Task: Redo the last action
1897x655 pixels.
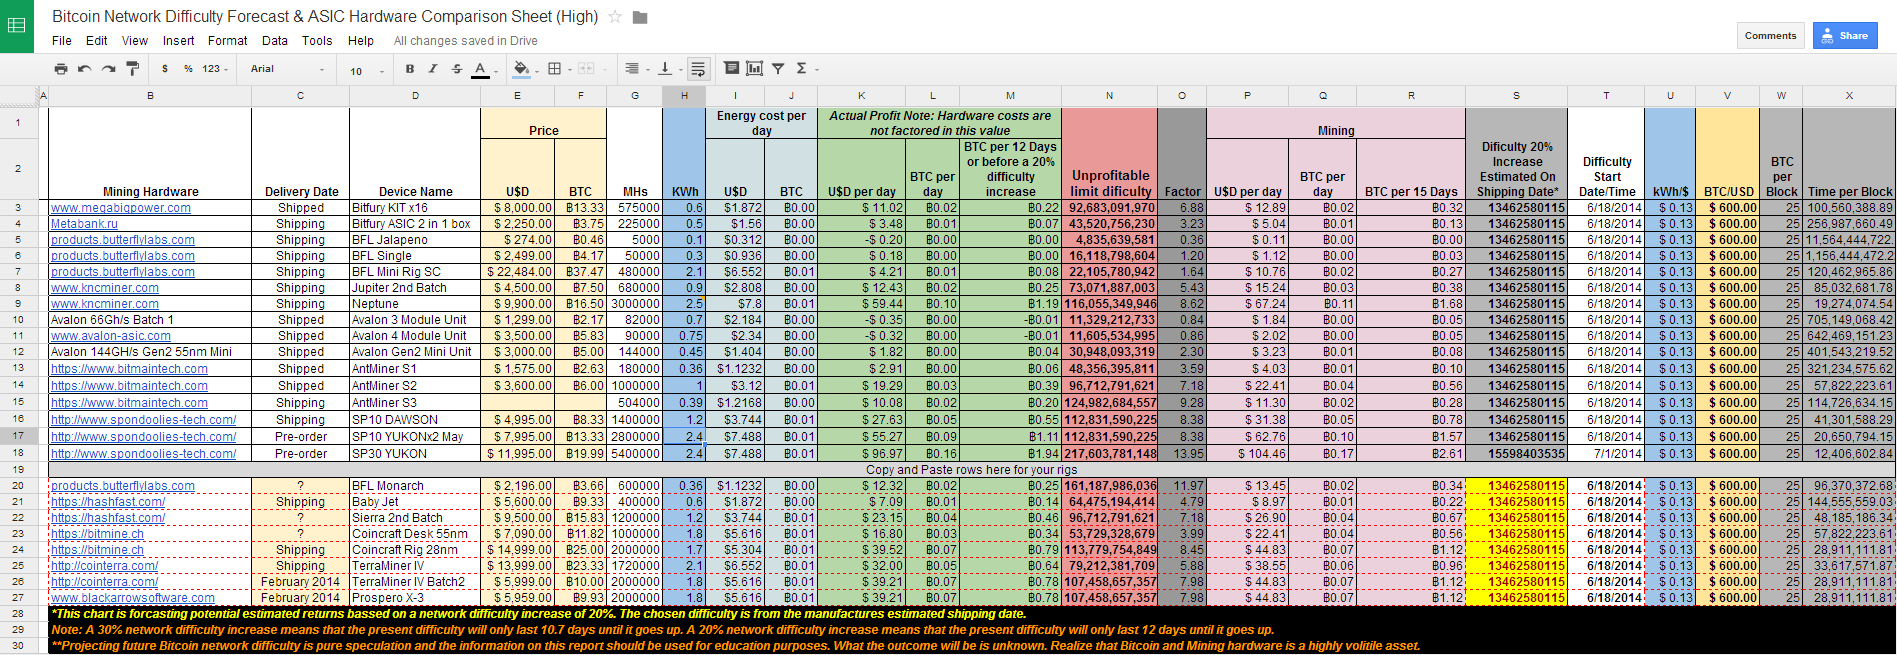Action: click(108, 69)
